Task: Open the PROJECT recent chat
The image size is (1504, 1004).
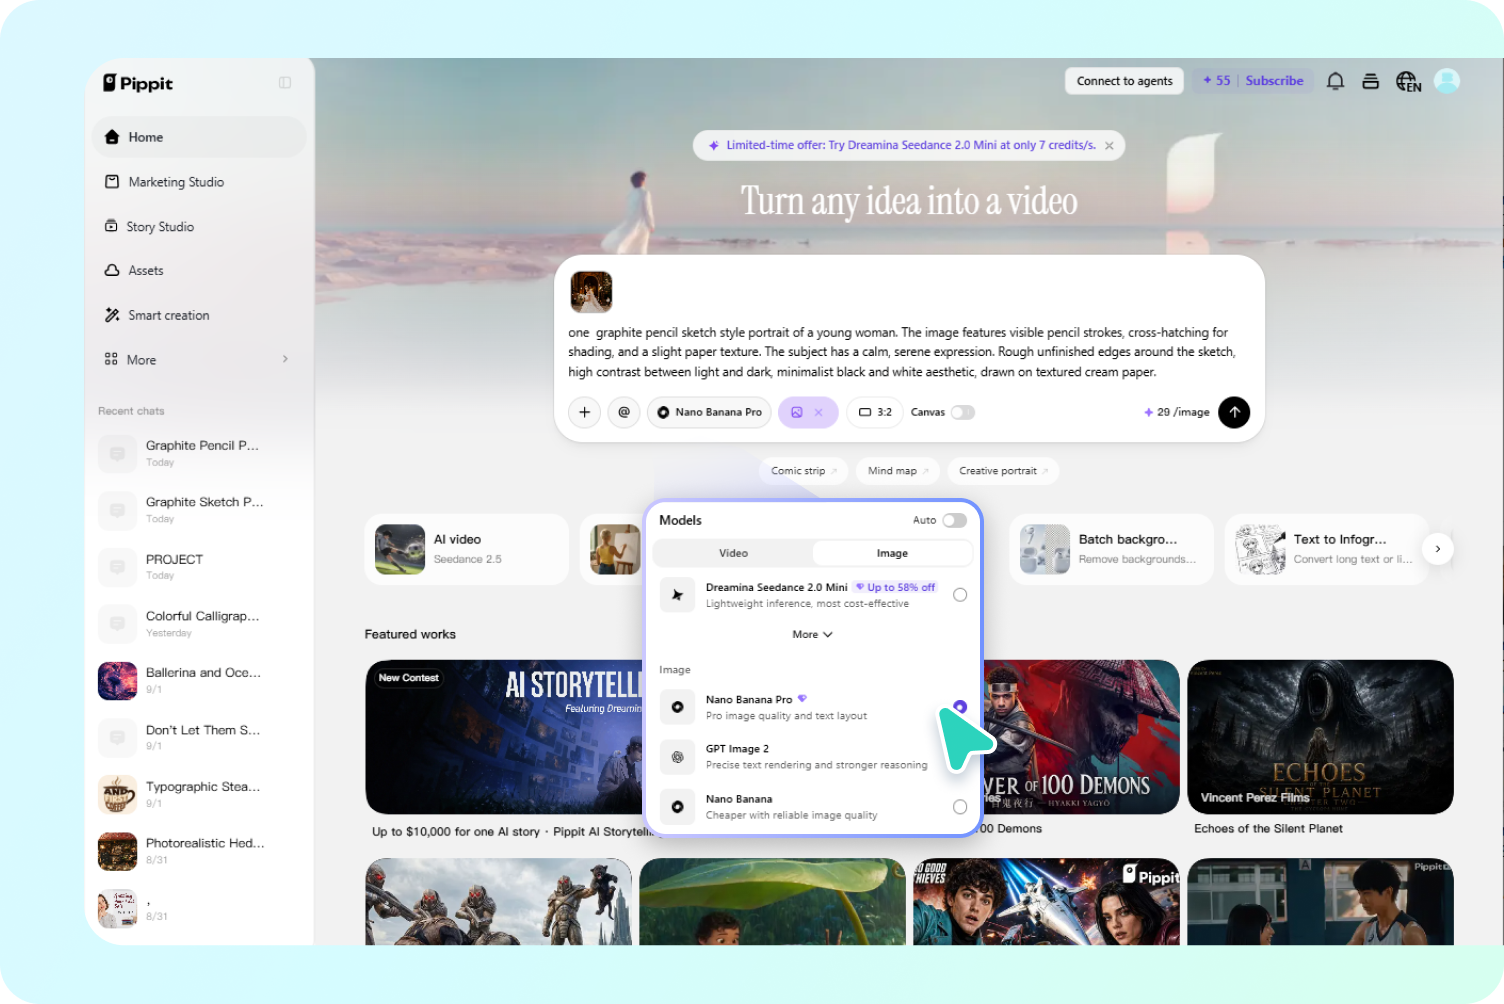Action: tap(199, 567)
